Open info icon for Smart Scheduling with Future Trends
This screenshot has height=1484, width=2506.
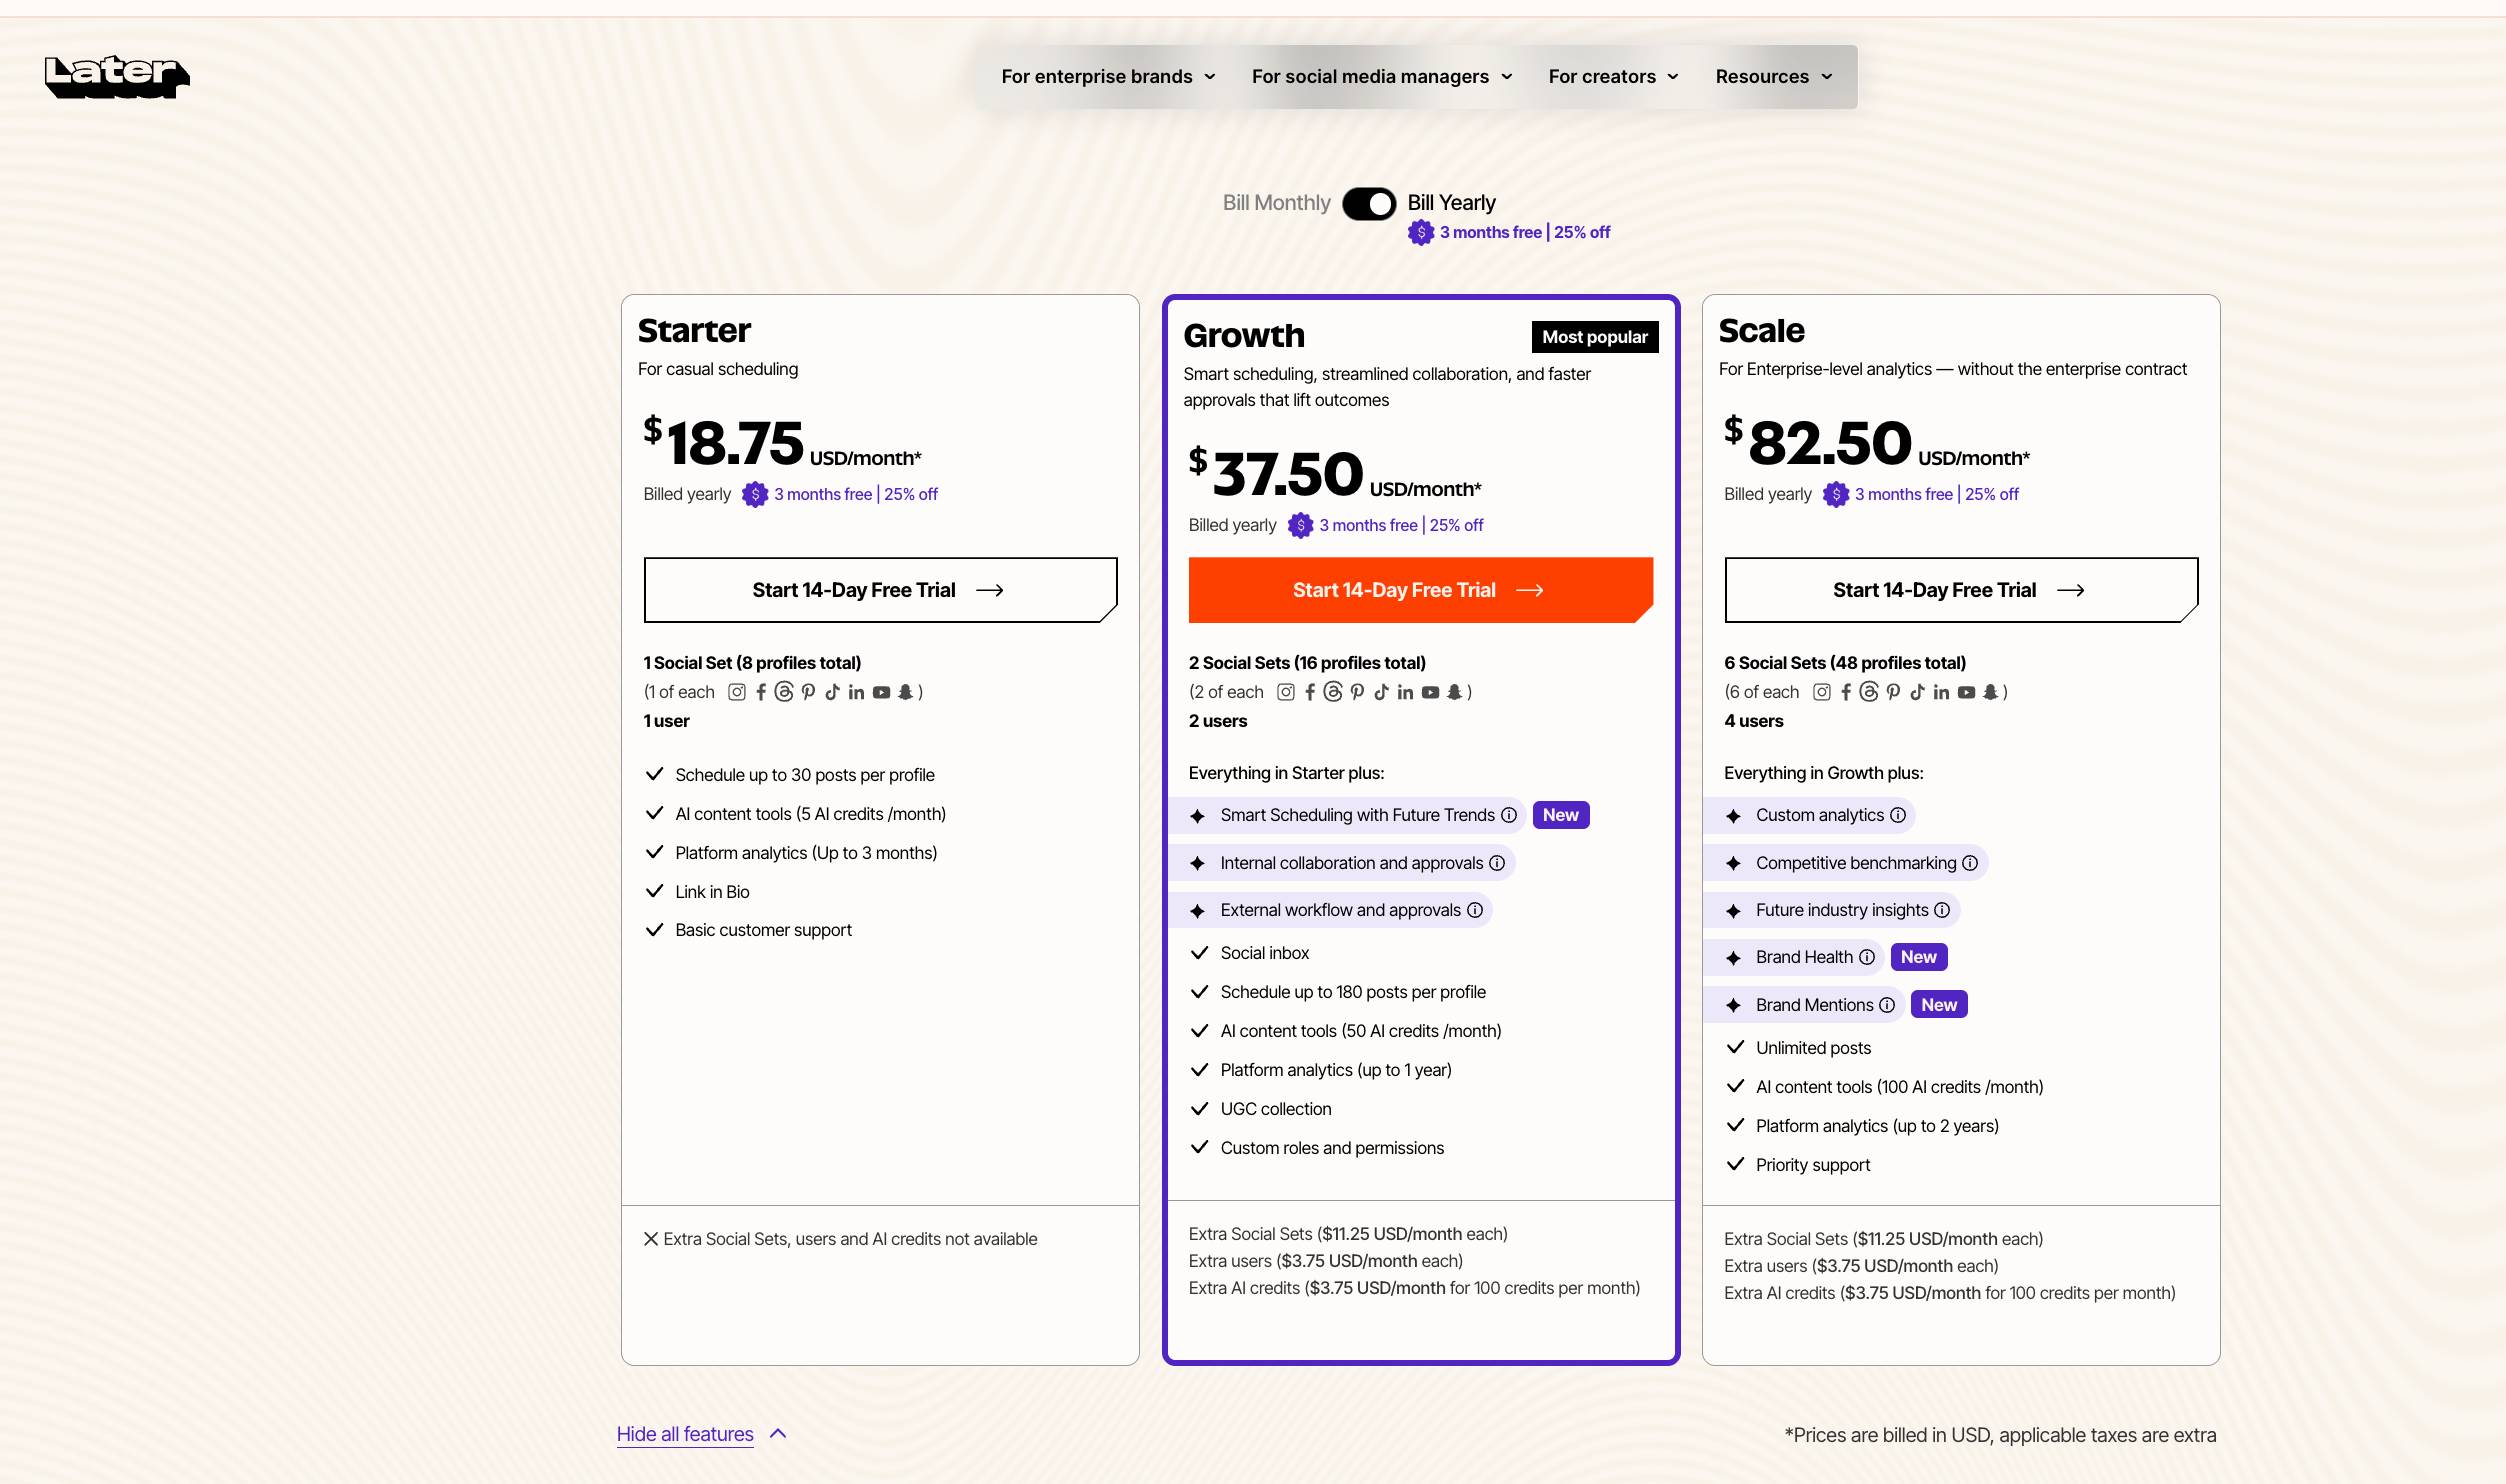[x=1509, y=815]
